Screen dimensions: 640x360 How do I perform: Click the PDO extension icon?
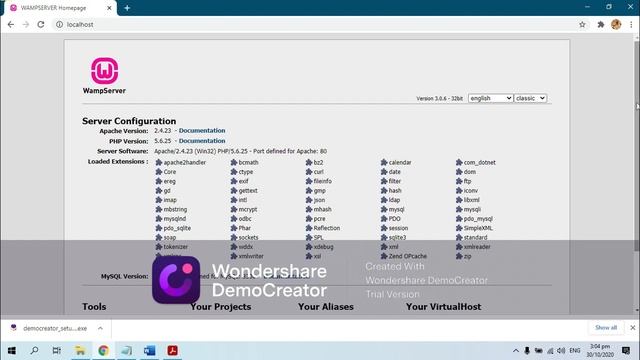click(x=384, y=219)
